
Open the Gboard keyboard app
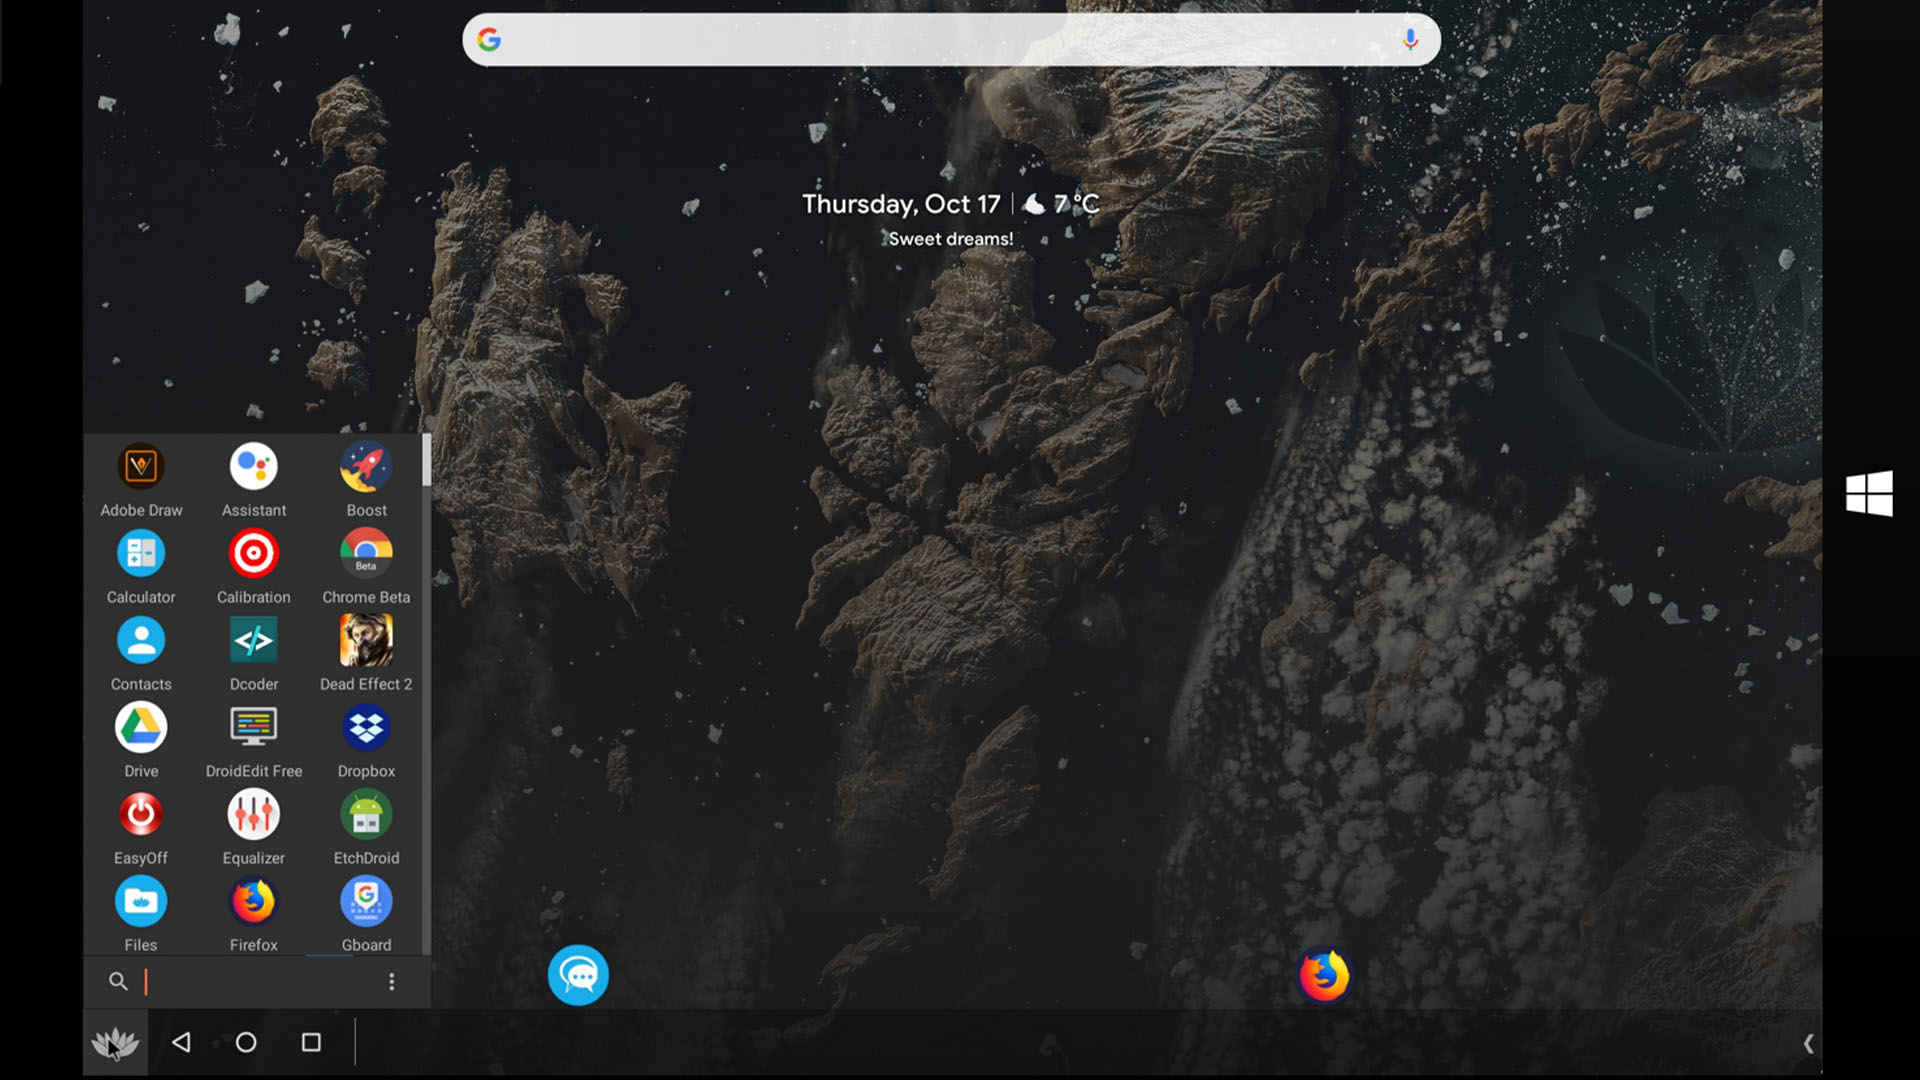[365, 902]
